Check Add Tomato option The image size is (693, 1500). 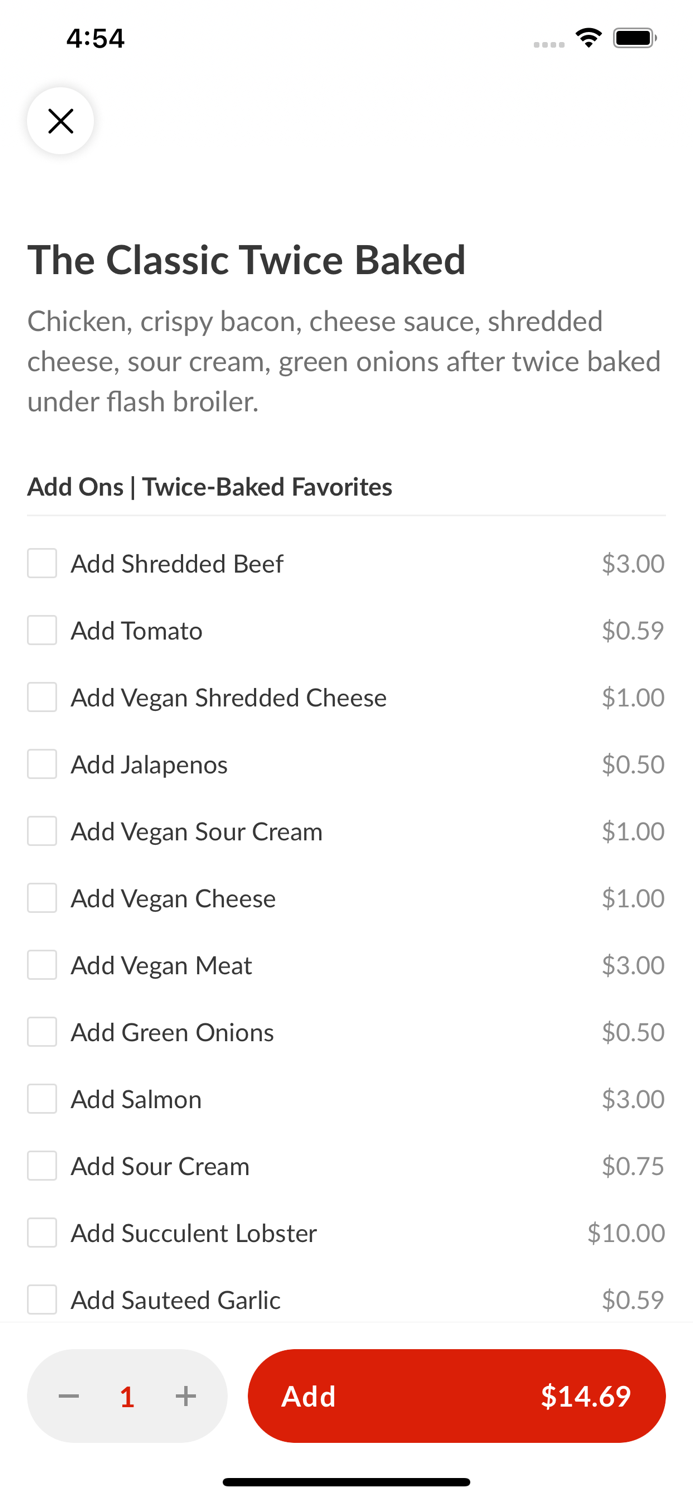coord(41,630)
